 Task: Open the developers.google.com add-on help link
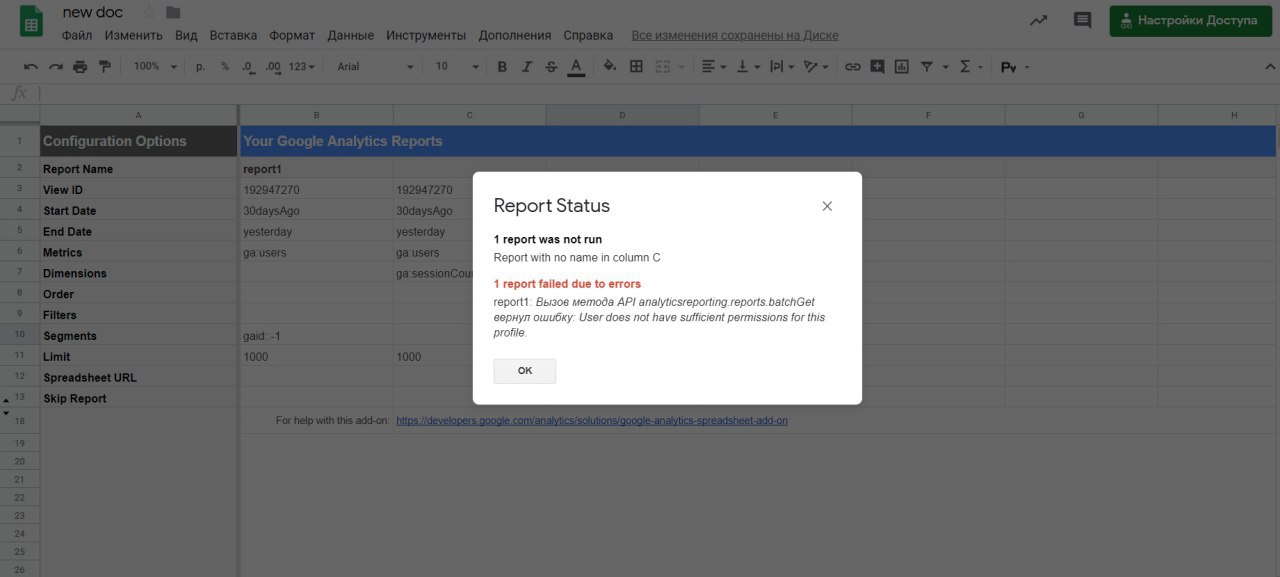click(592, 421)
